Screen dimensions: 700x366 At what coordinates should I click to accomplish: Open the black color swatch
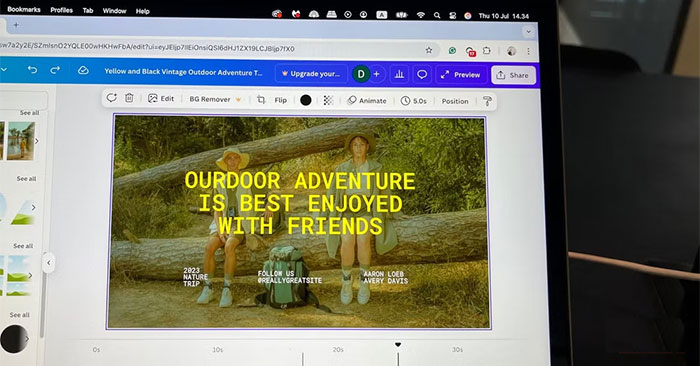[305, 100]
